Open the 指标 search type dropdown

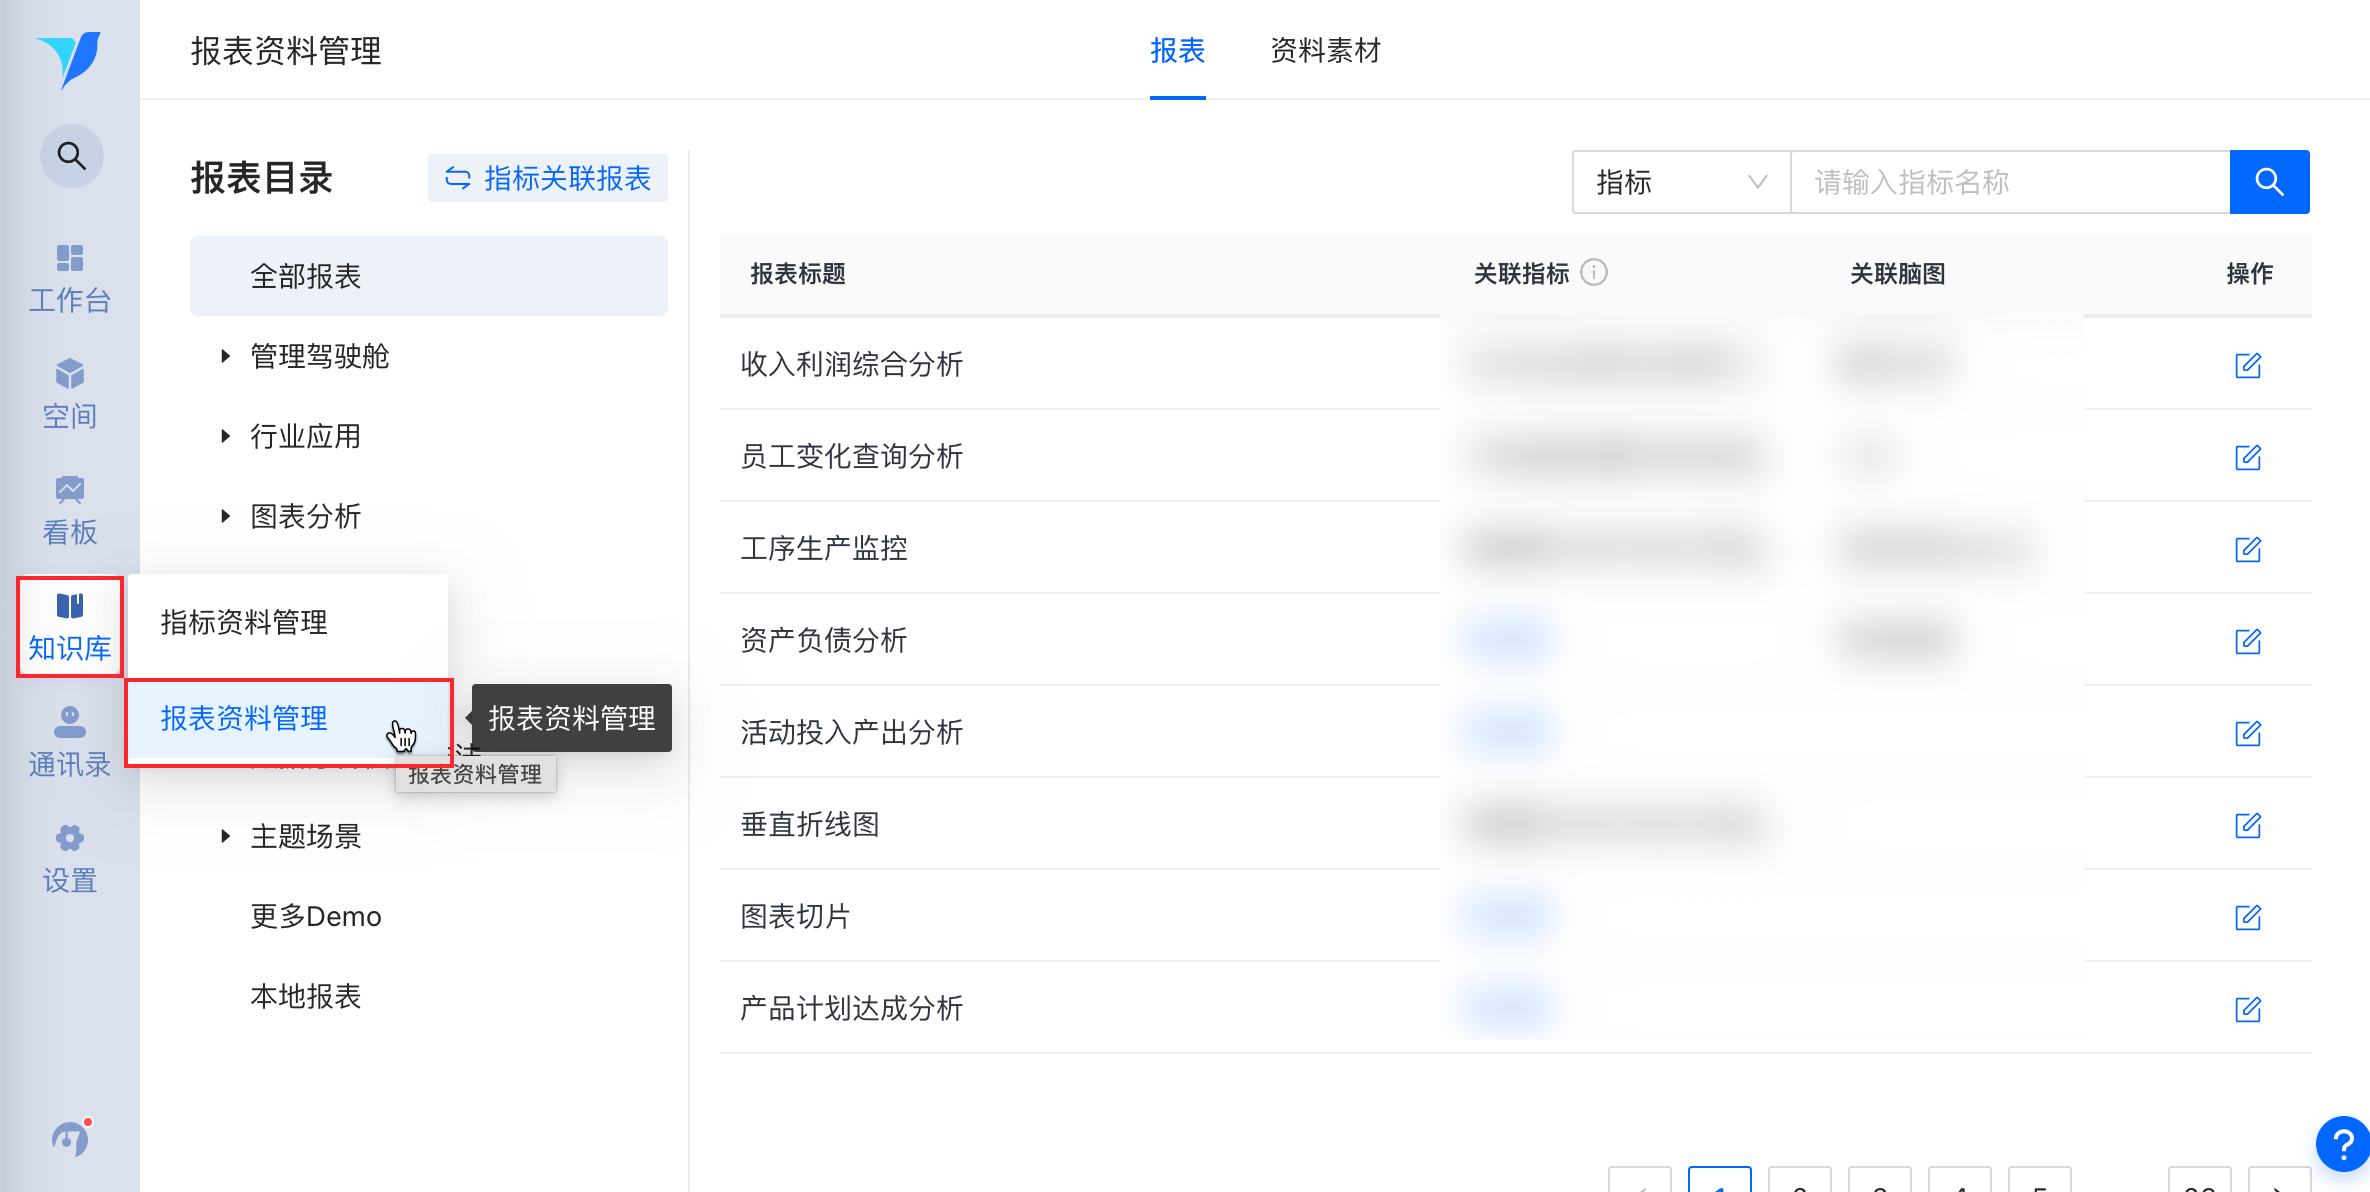click(x=1680, y=182)
